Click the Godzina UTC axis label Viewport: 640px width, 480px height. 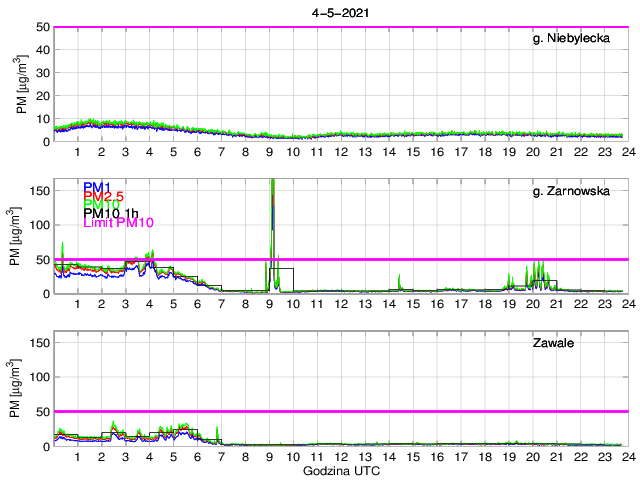click(x=341, y=471)
